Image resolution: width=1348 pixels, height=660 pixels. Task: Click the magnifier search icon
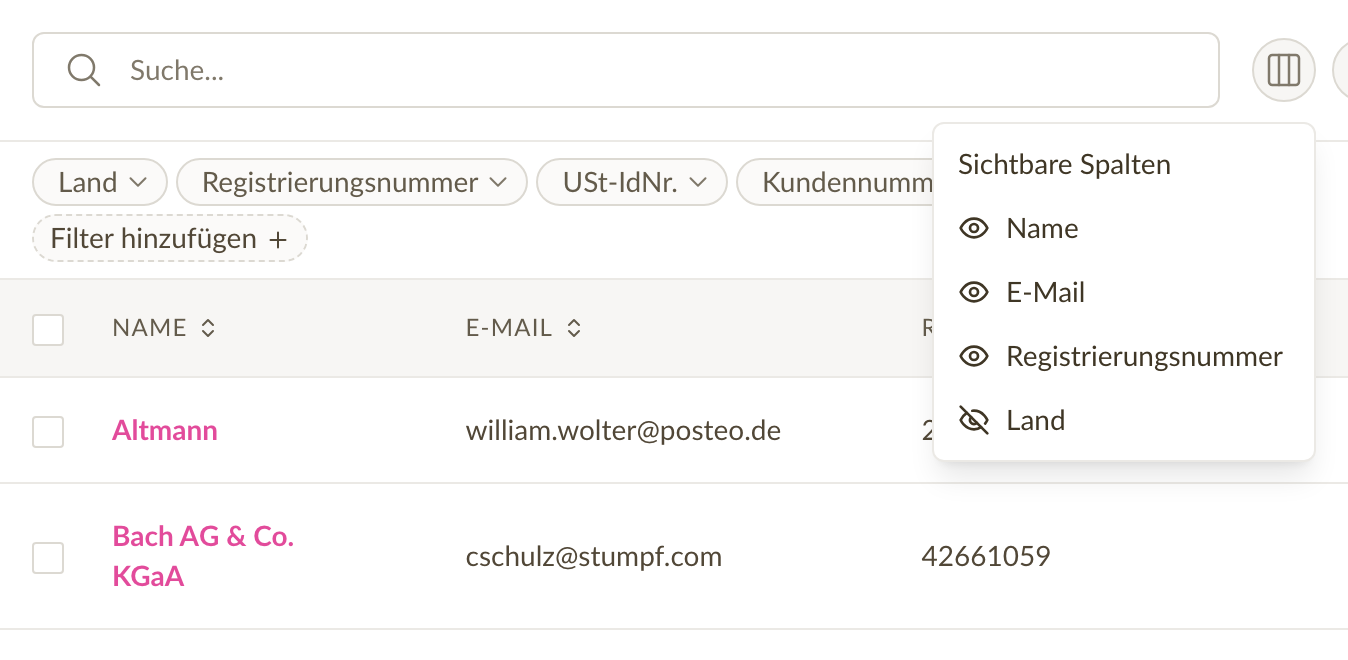(83, 70)
